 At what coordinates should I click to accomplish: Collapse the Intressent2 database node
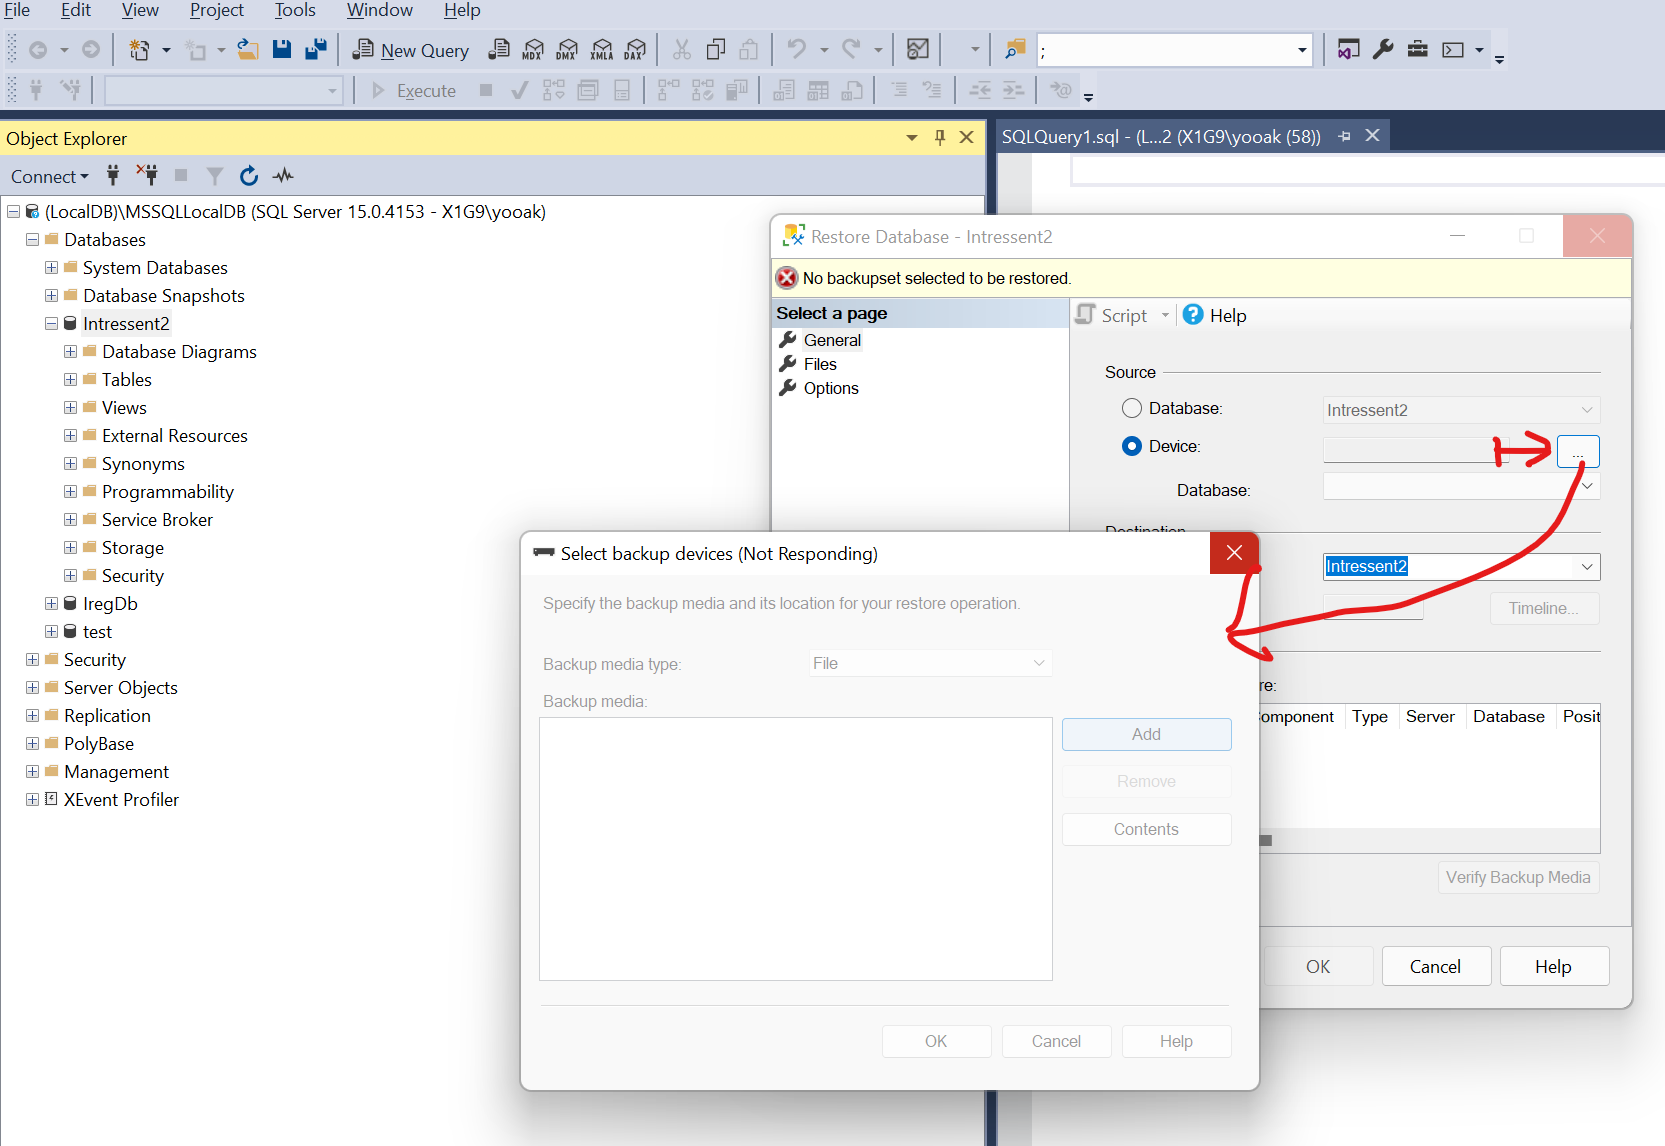51,323
